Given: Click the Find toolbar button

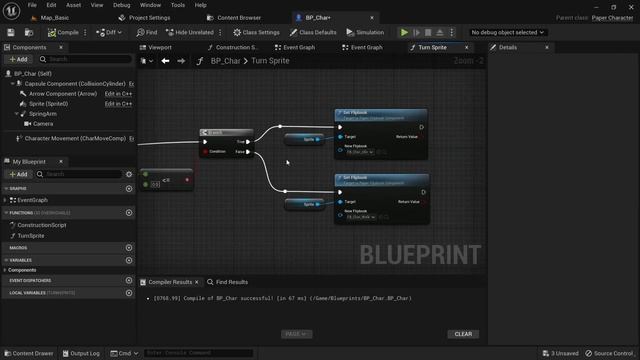Looking at the screenshot, I should 147,32.
